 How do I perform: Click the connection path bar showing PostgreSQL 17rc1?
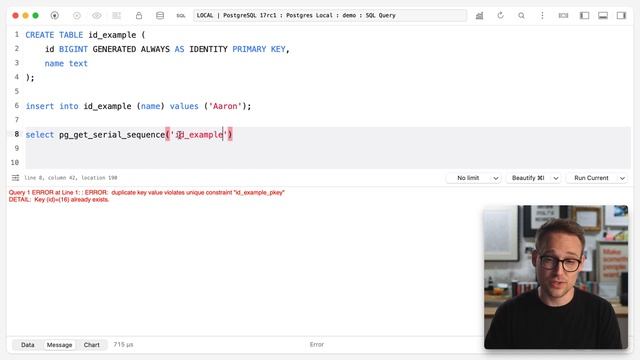point(330,16)
